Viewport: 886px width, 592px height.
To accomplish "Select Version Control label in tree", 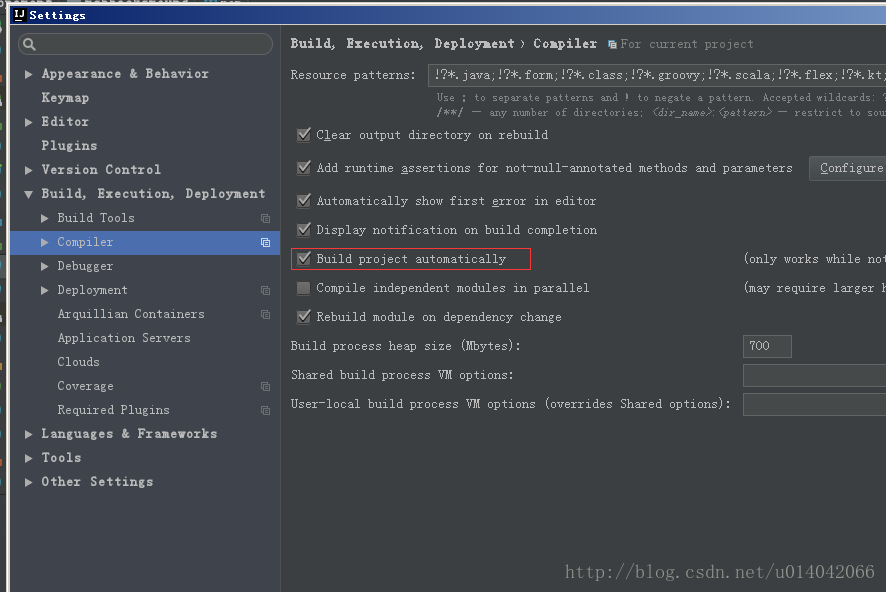I will 101,170.
